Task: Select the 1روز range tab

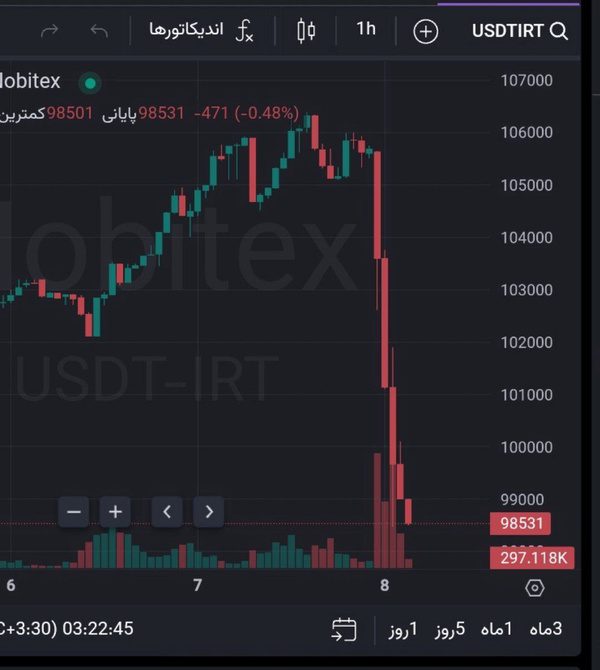Action: pos(403,629)
